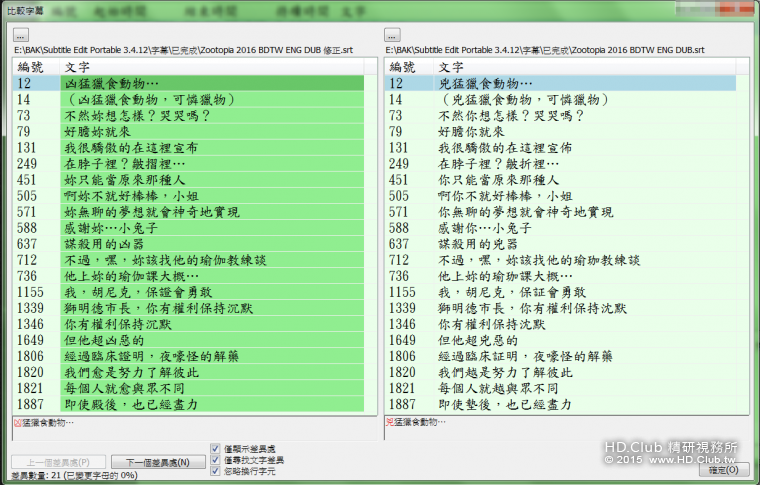Select right pane row 571 你無聊的夢想
The image size is (760, 485).
(561, 212)
